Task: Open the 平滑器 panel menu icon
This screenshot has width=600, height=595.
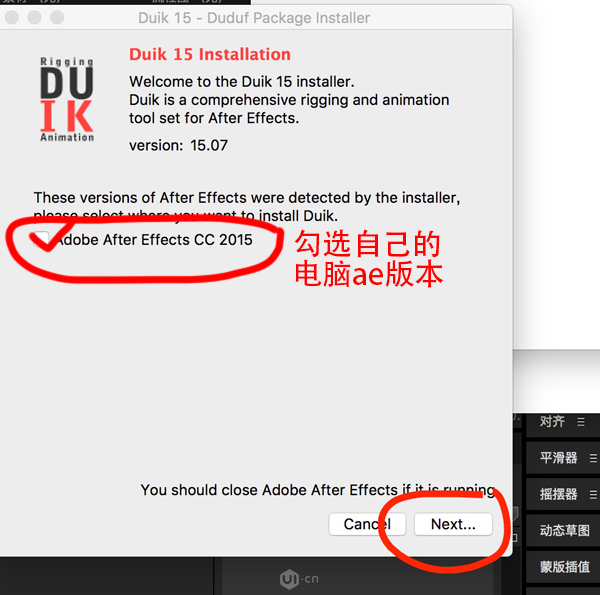Action: [x=593, y=458]
